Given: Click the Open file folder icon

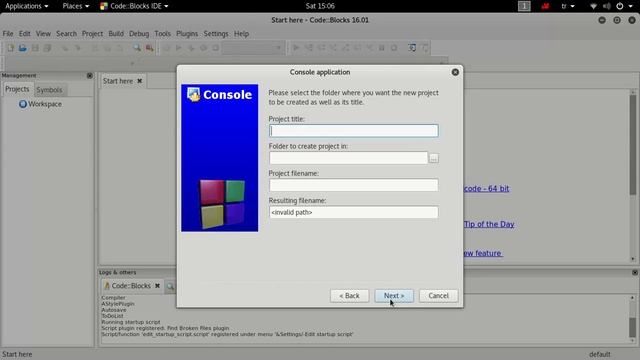Looking at the screenshot, I should 22,48.
